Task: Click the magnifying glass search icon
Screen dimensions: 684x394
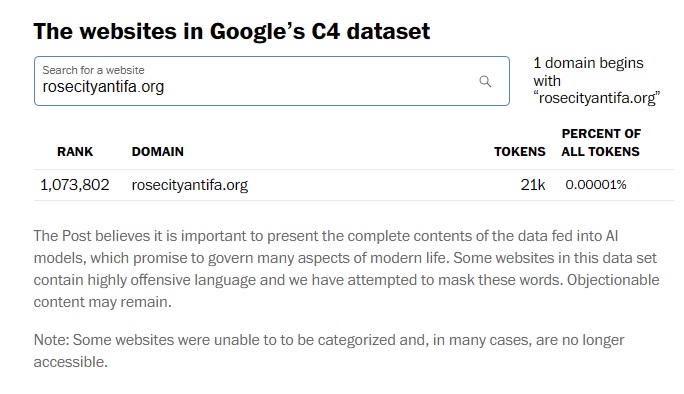Action: [485, 81]
